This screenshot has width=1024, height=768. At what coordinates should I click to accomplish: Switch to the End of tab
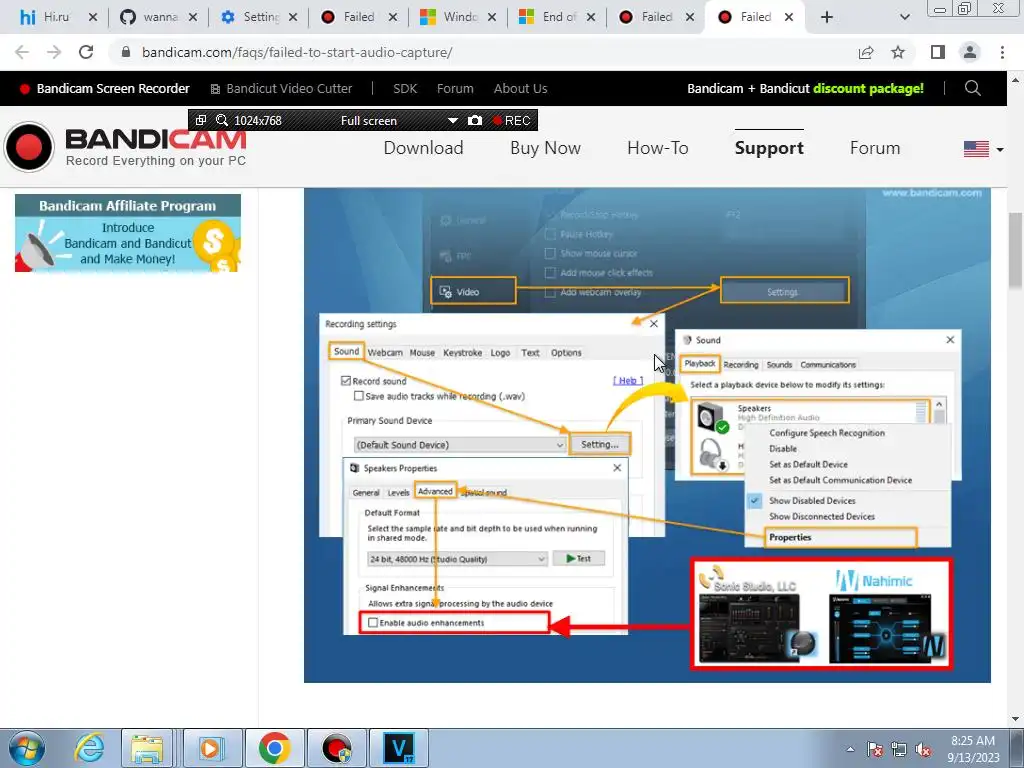(x=558, y=17)
